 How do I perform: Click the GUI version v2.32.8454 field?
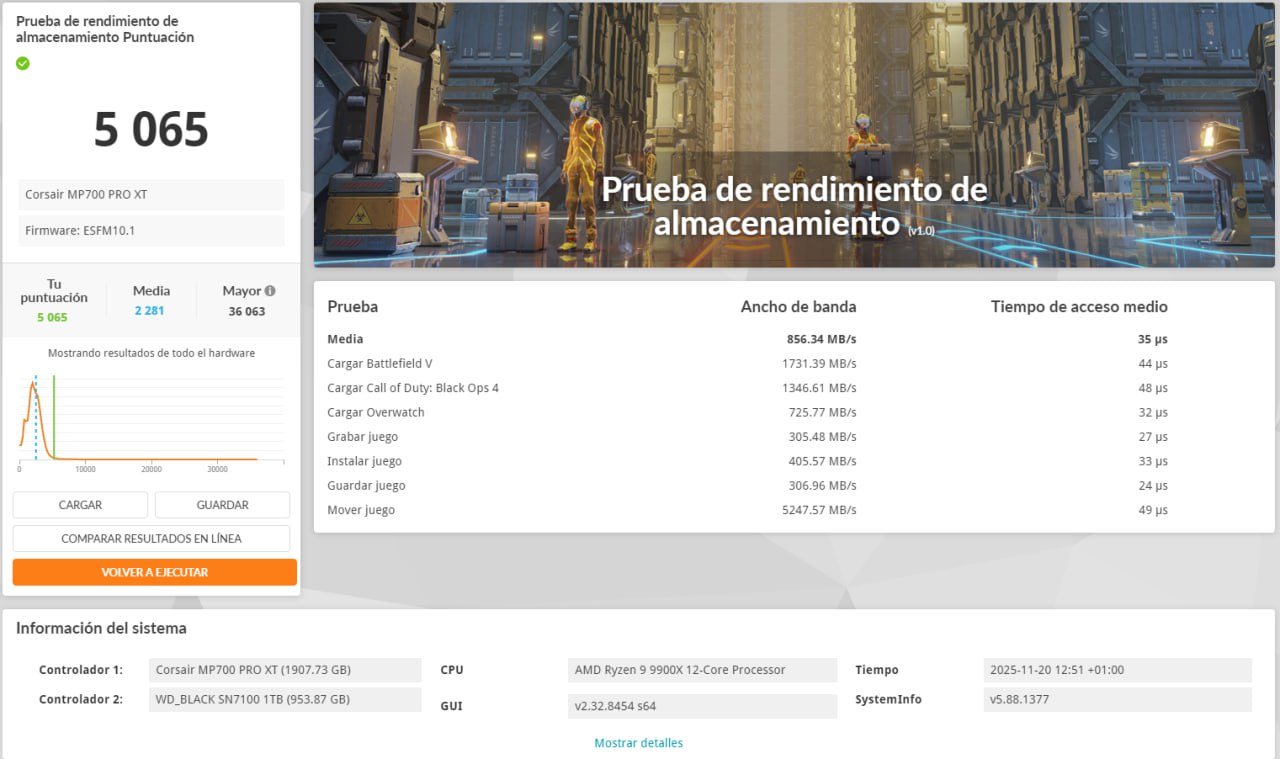[x=701, y=706]
